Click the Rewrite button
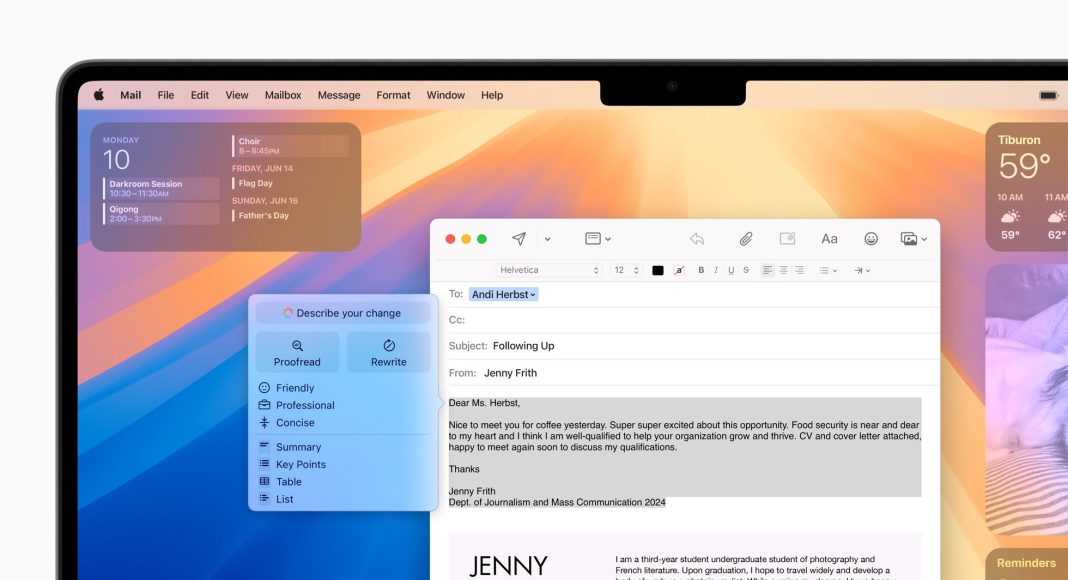1068x580 pixels. (388, 353)
